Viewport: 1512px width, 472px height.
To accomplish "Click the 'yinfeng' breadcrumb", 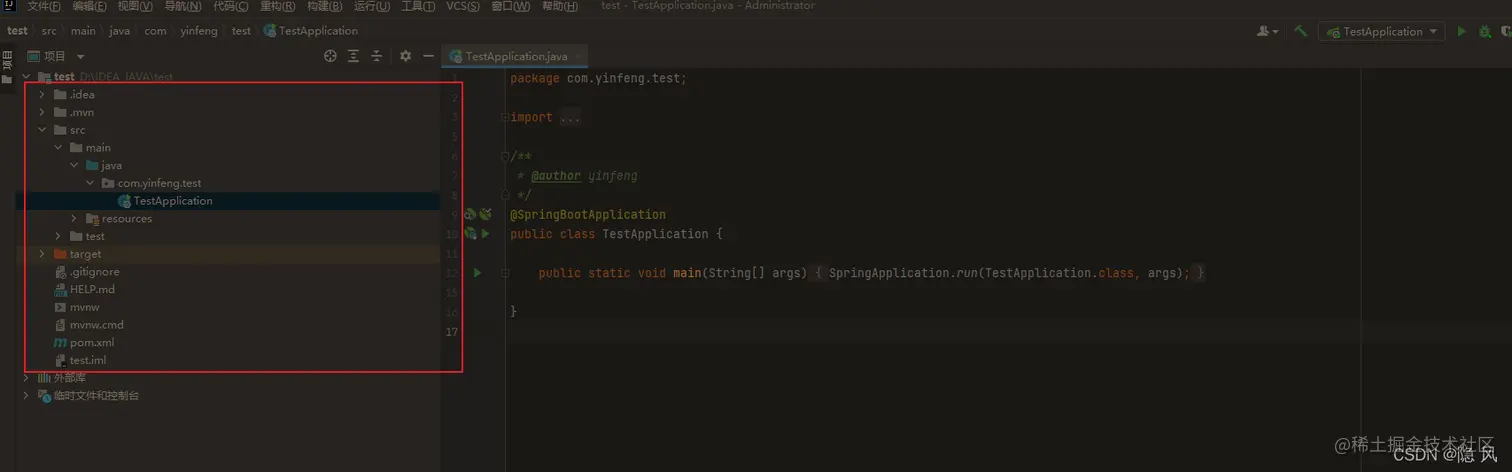I will 199,31.
